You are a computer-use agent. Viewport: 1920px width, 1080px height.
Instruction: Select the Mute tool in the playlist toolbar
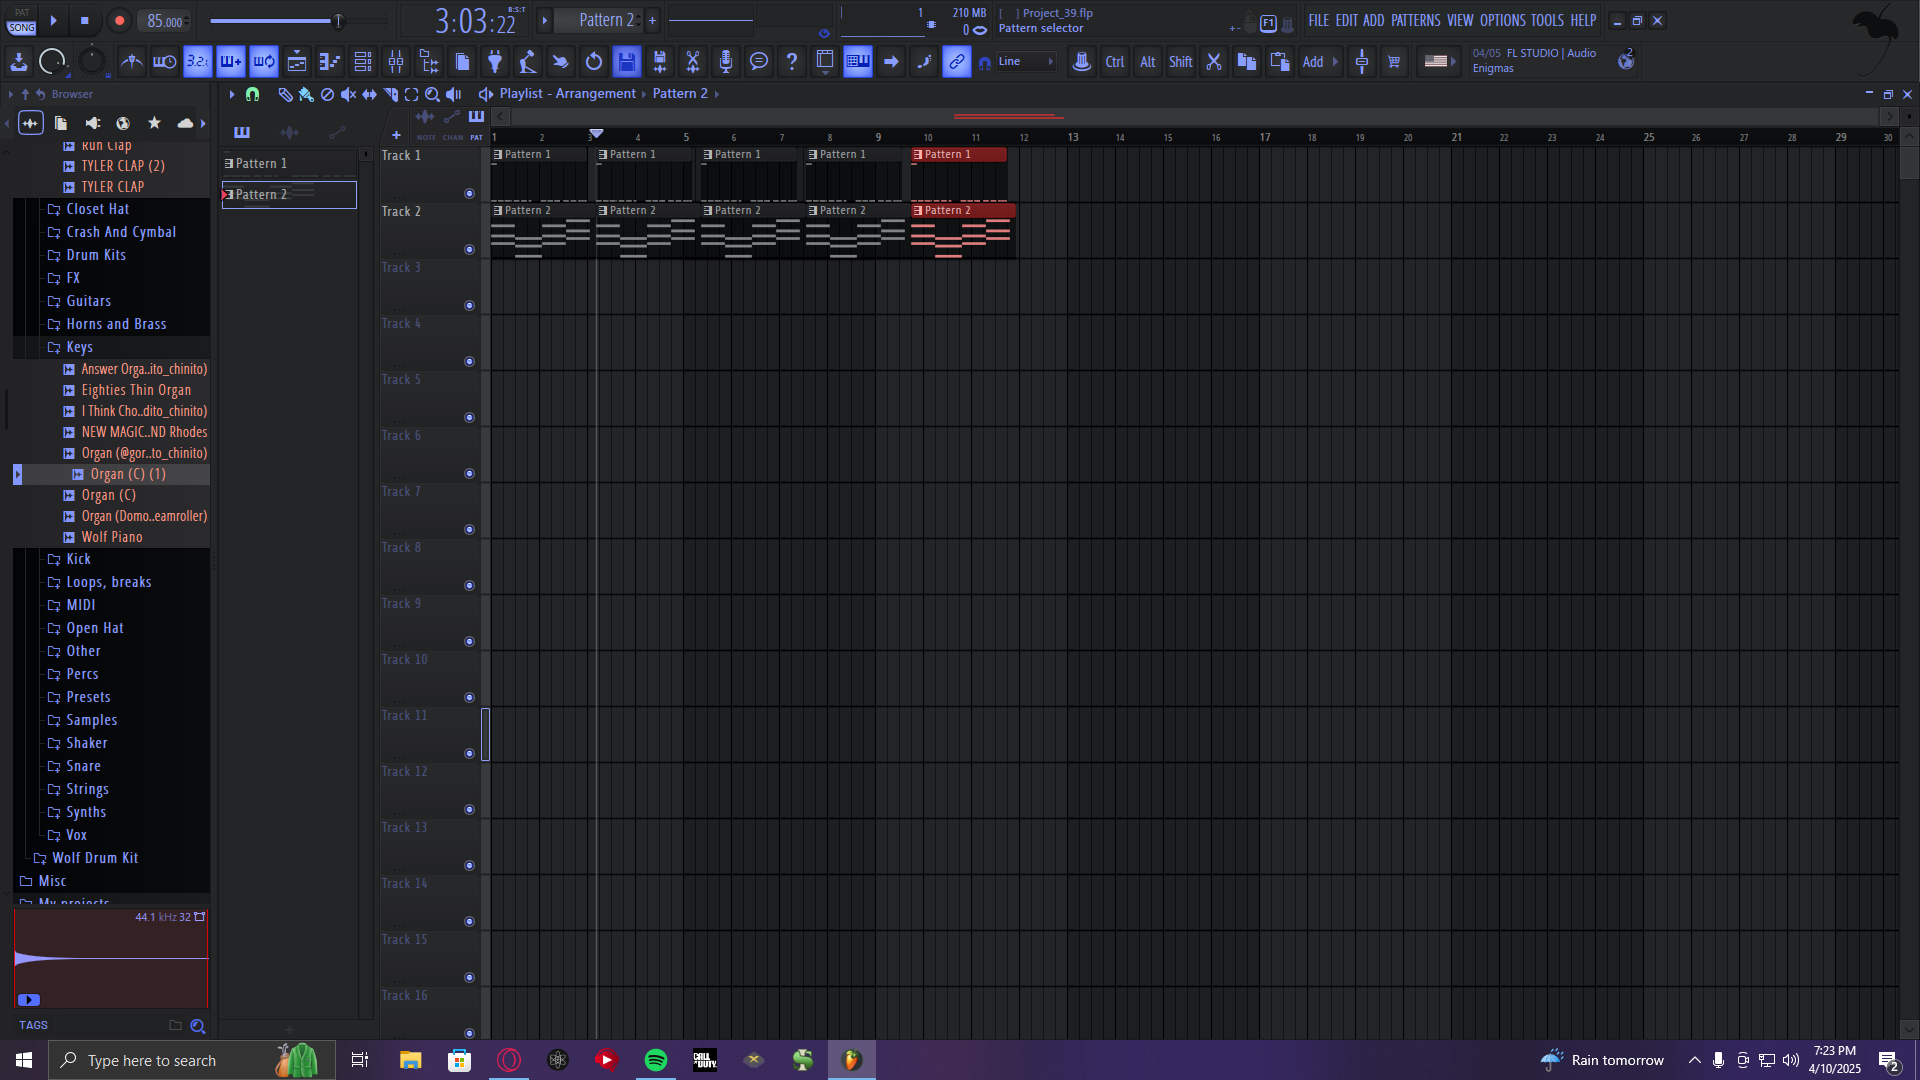[348, 94]
